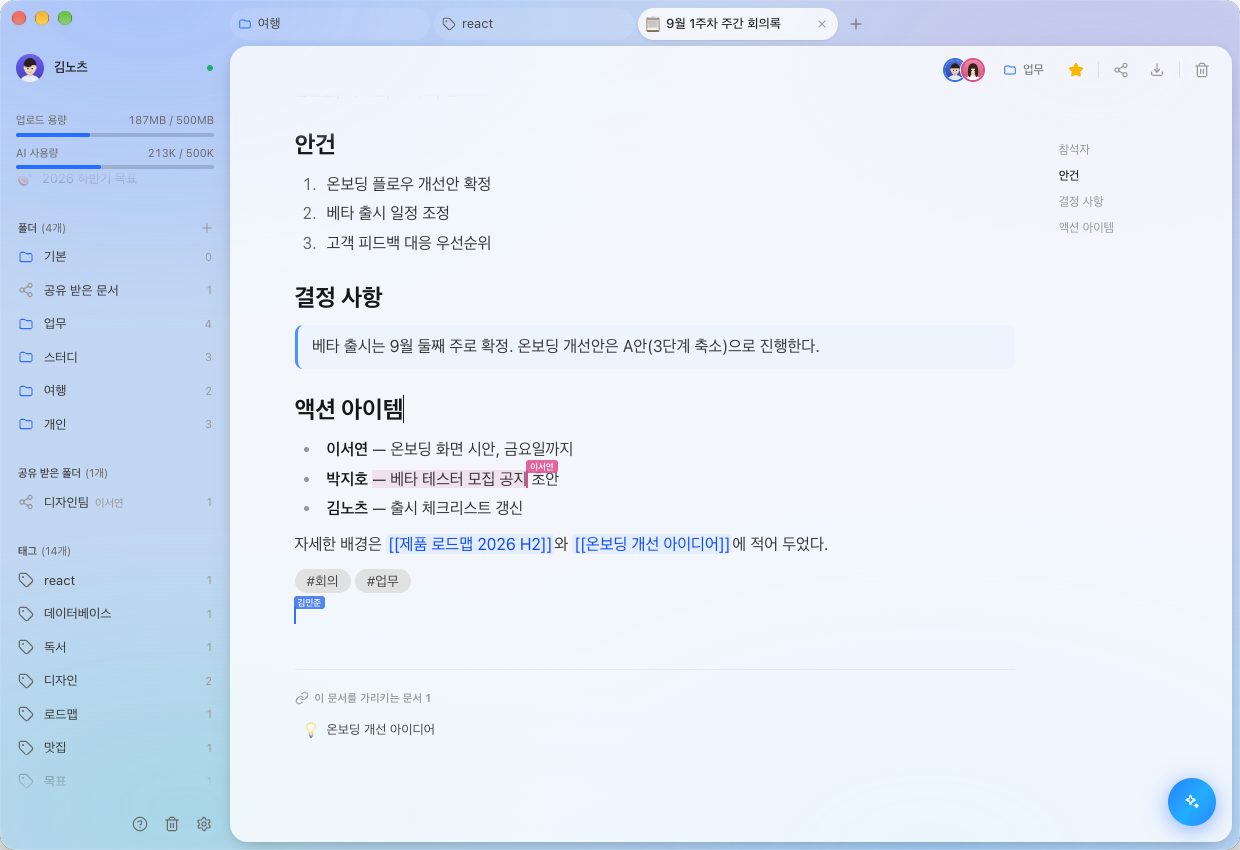Screen dimensions: 1240x850
Task: Select the react tag in sidebar
Action: [x=115, y=580]
